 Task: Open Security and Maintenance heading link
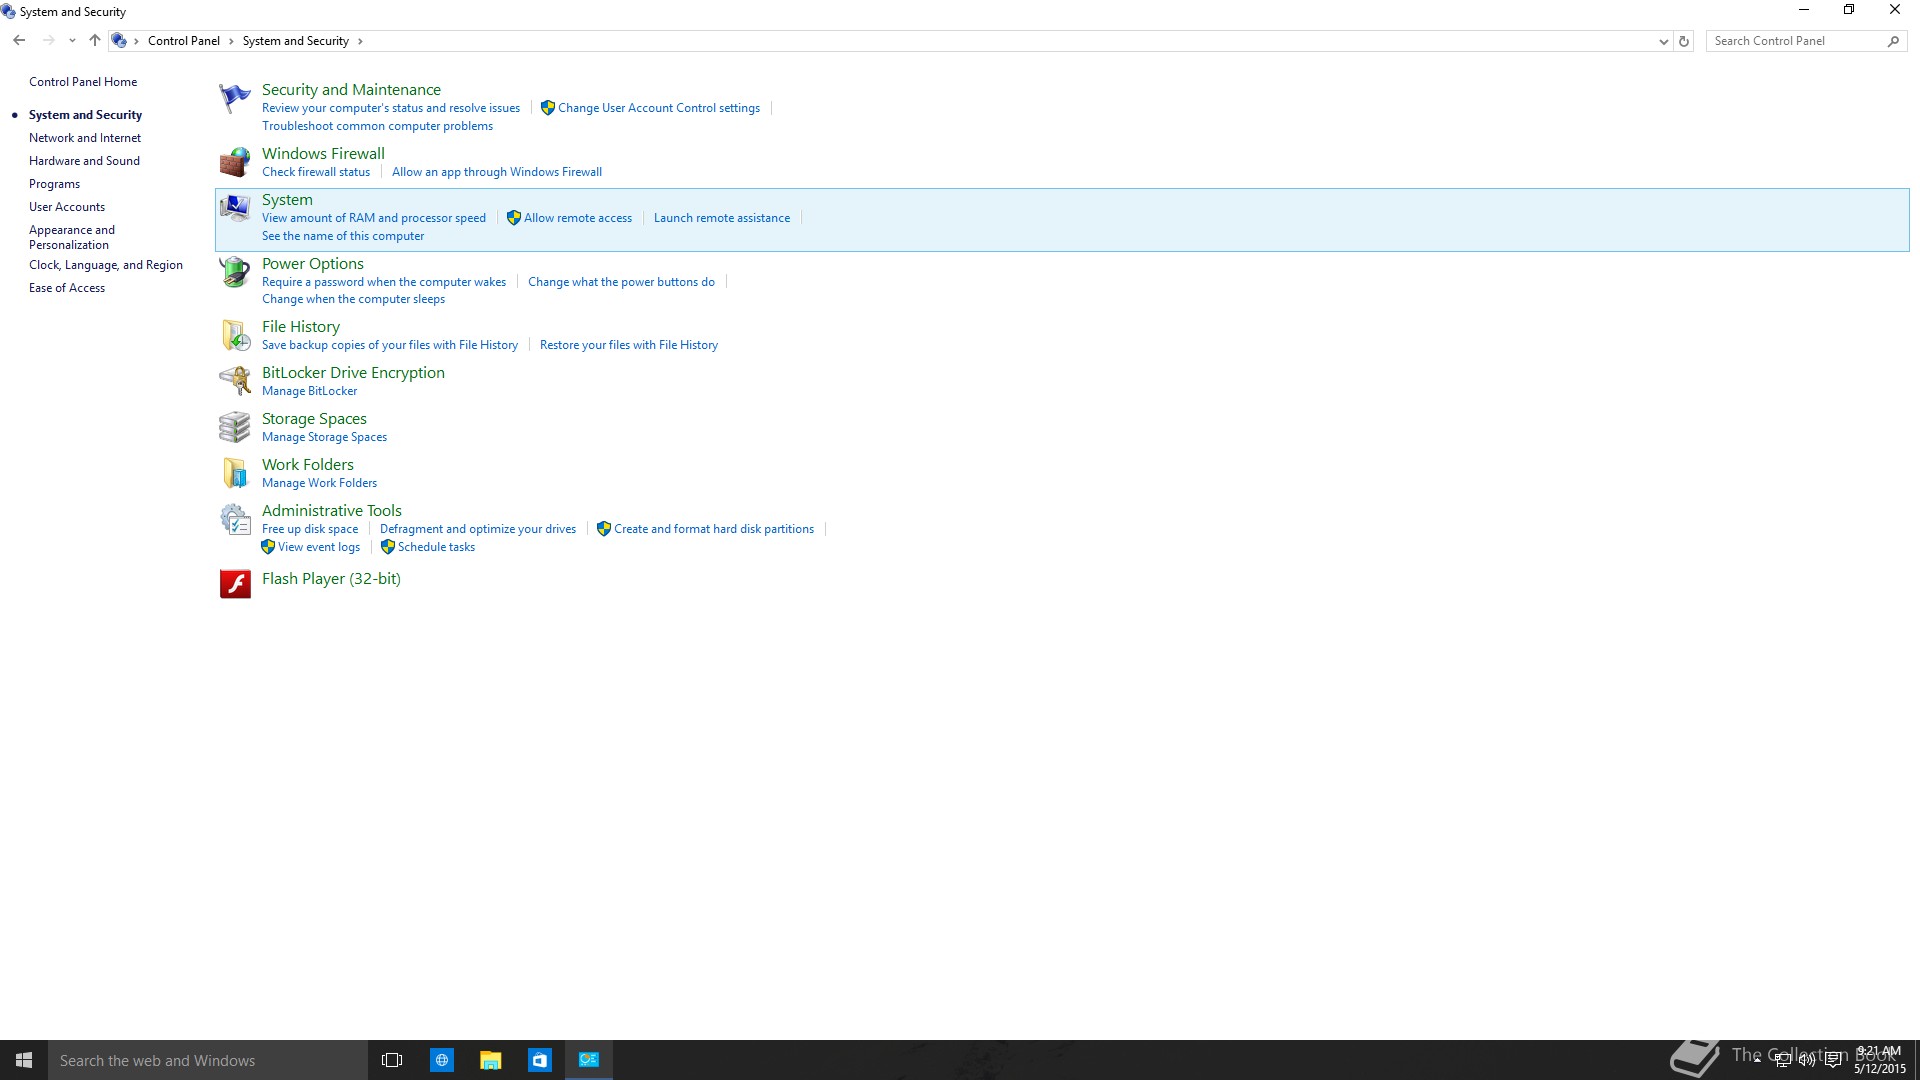351,90
